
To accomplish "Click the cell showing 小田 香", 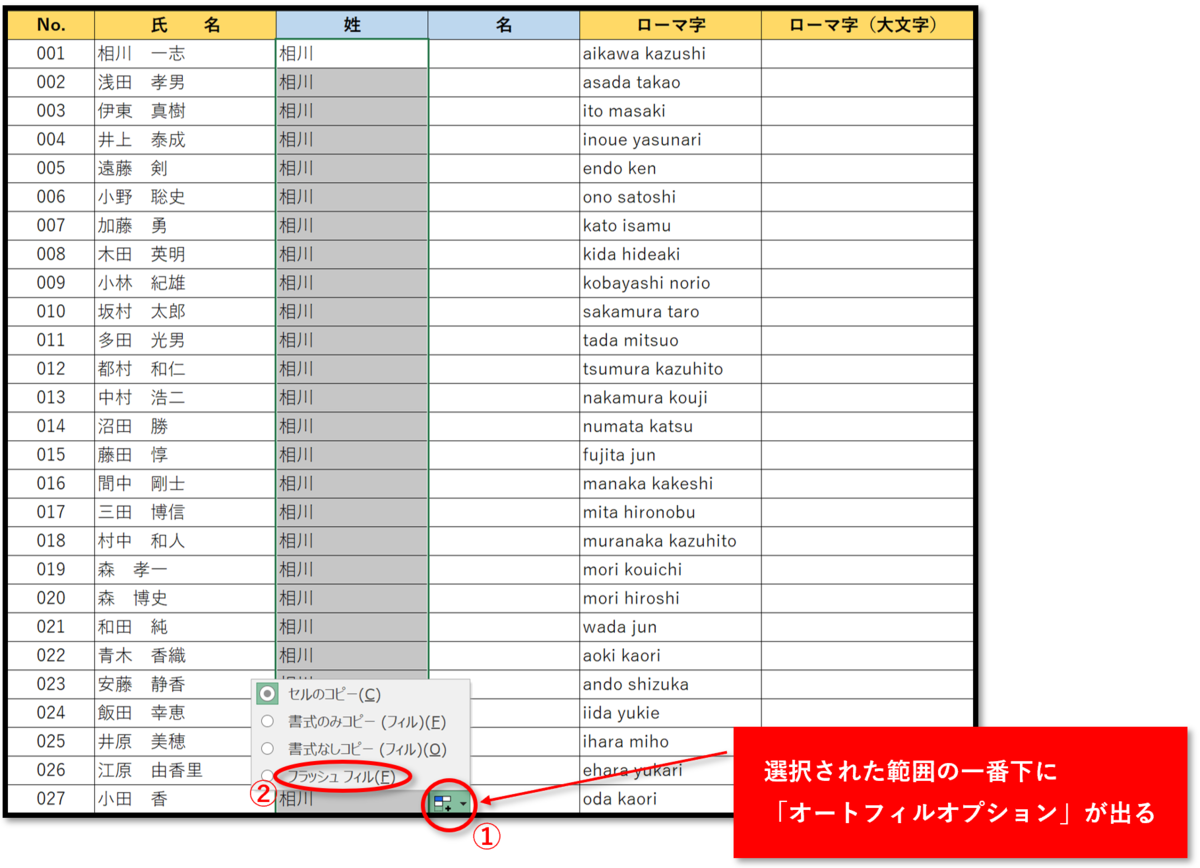I will [185, 799].
